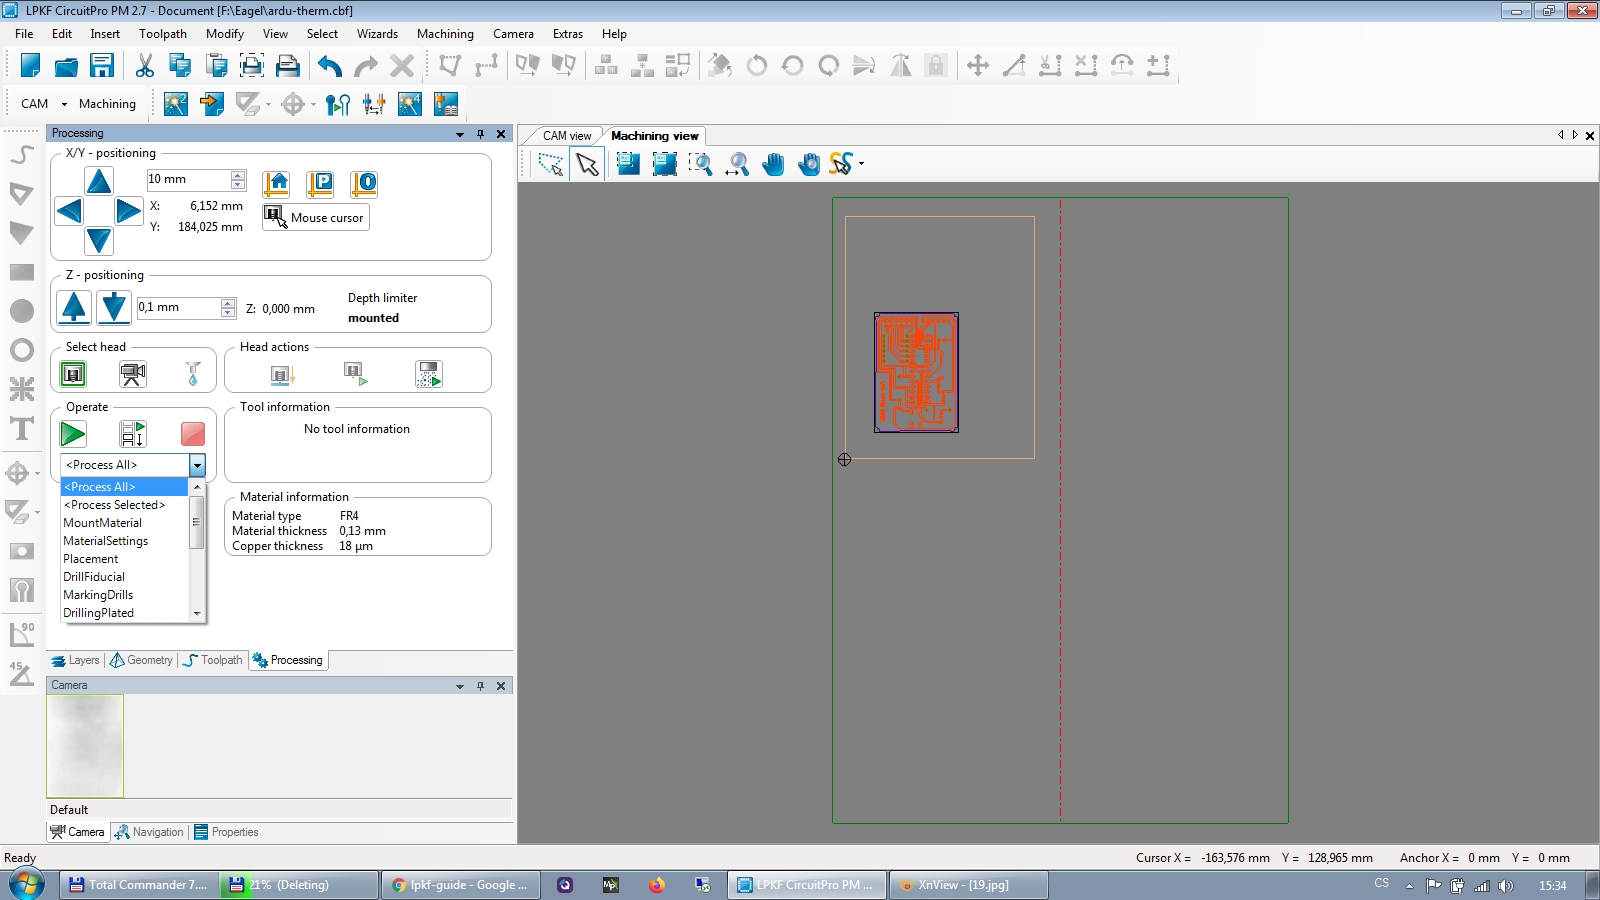Select the pan hand tool
This screenshot has height=900, width=1600.
773,164
